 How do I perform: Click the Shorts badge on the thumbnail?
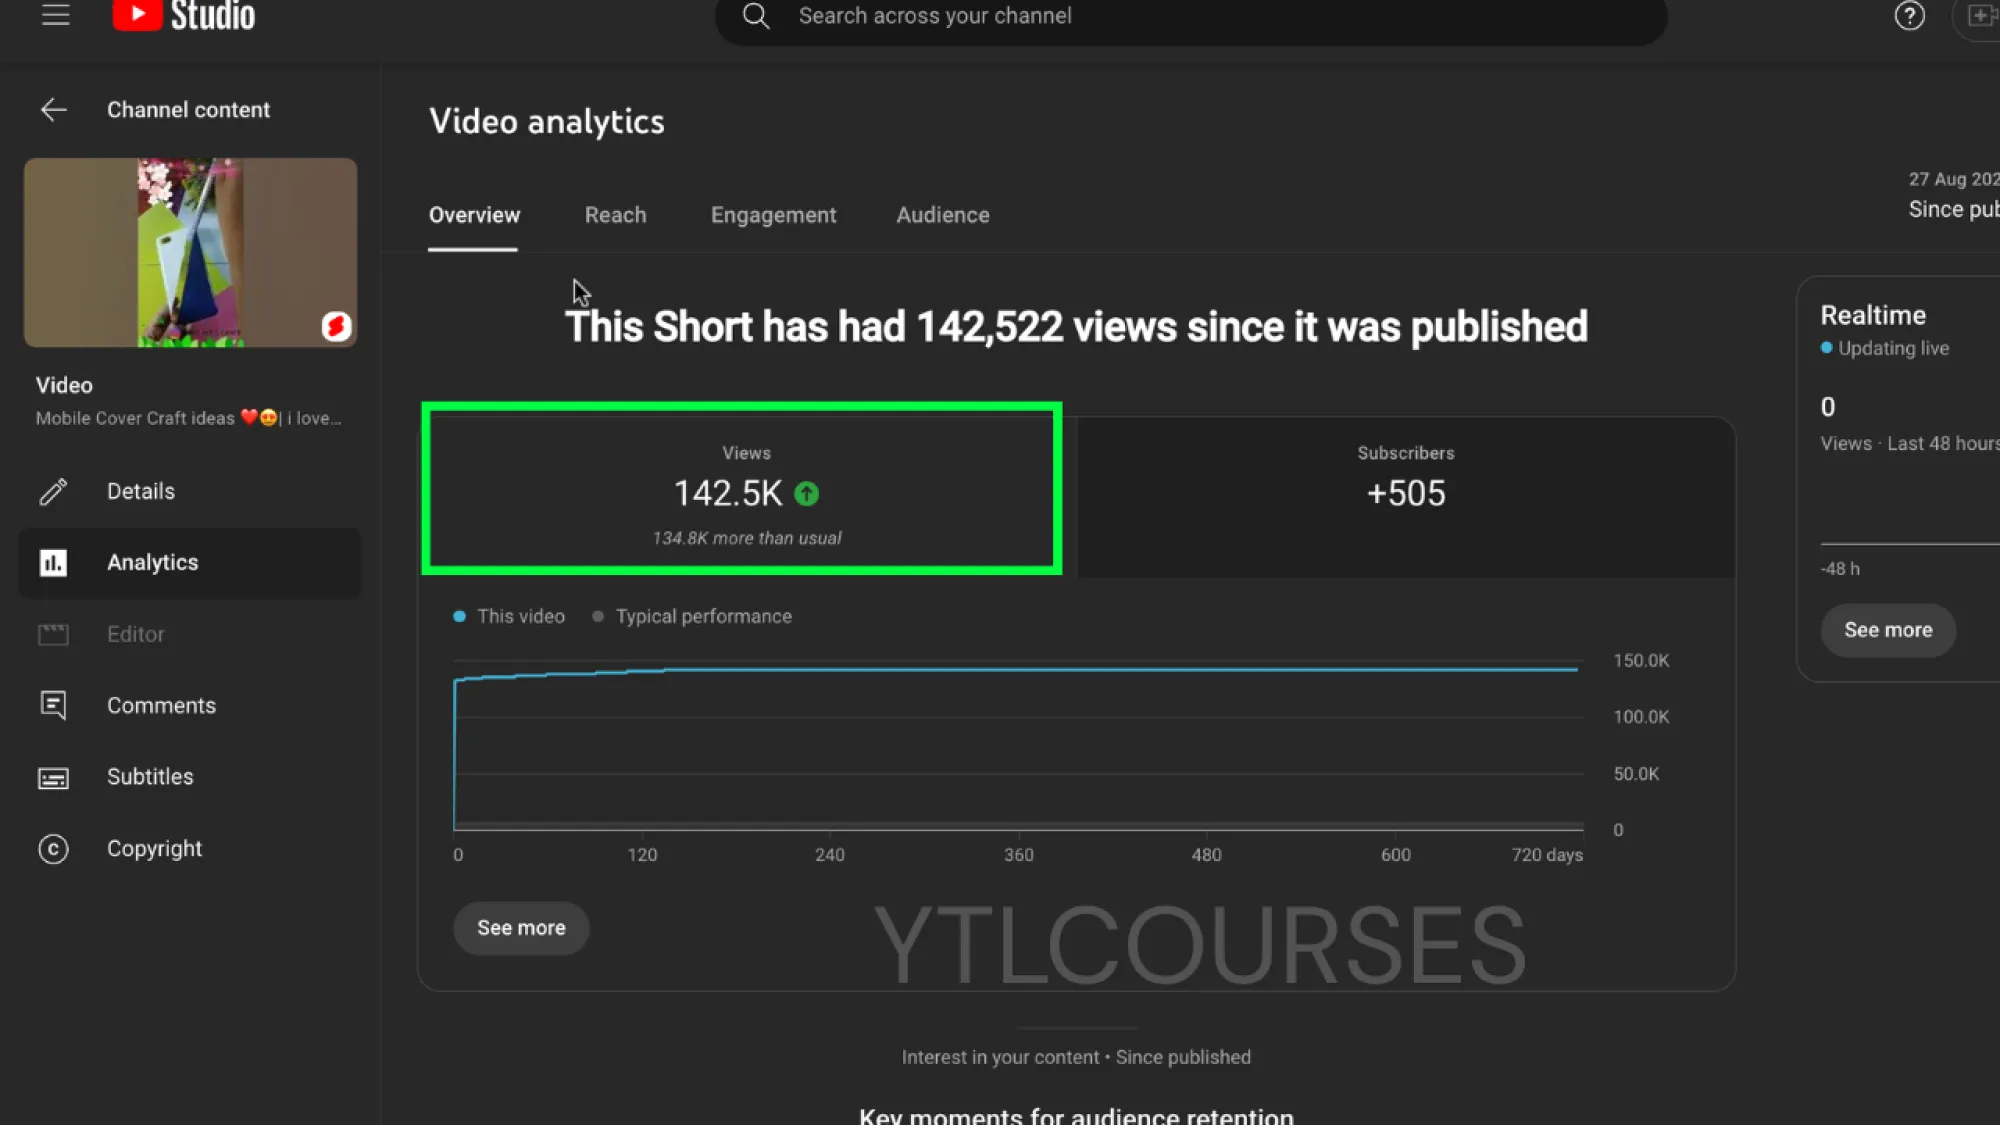(336, 327)
